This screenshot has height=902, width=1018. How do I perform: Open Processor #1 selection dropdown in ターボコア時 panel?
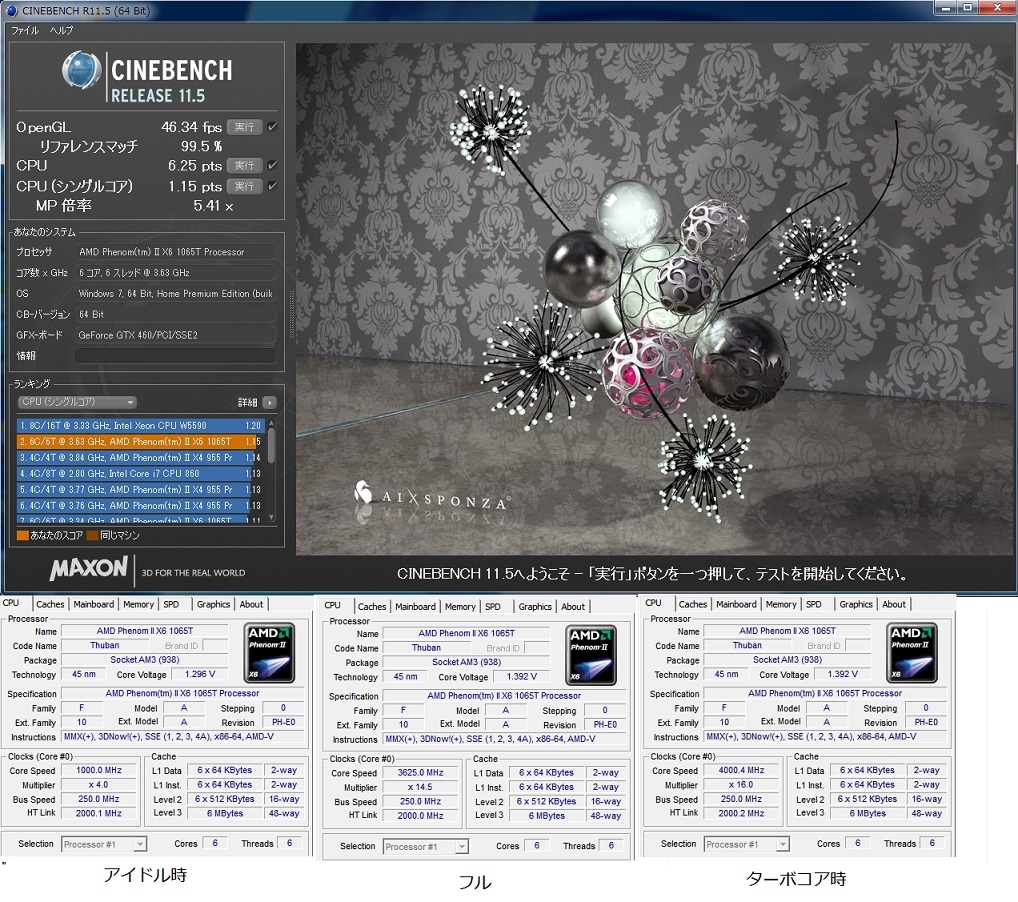pyautogui.click(x=747, y=844)
